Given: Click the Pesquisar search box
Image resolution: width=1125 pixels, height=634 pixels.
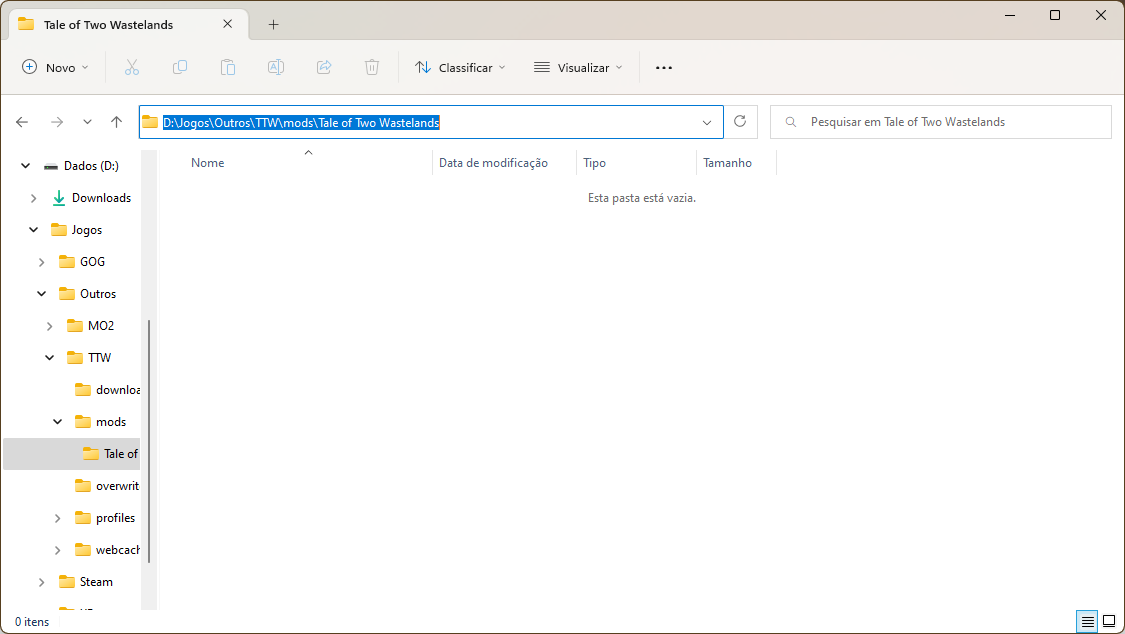Looking at the screenshot, I should point(941,122).
